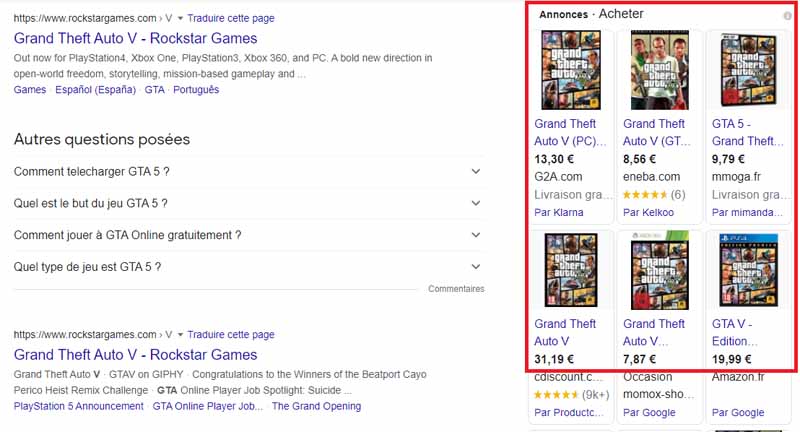Image resolution: width=800 pixels, height=432 pixels.
Task: Click the Autres questions posées heading
Action: (102, 139)
